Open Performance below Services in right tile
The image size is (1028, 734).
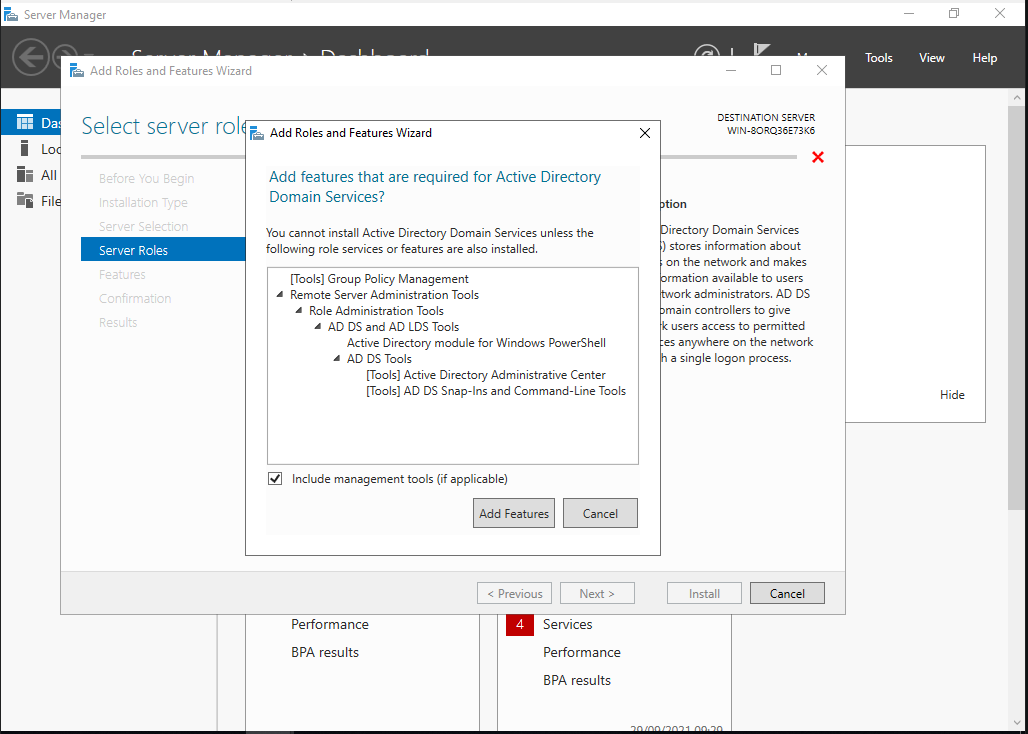pos(582,652)
